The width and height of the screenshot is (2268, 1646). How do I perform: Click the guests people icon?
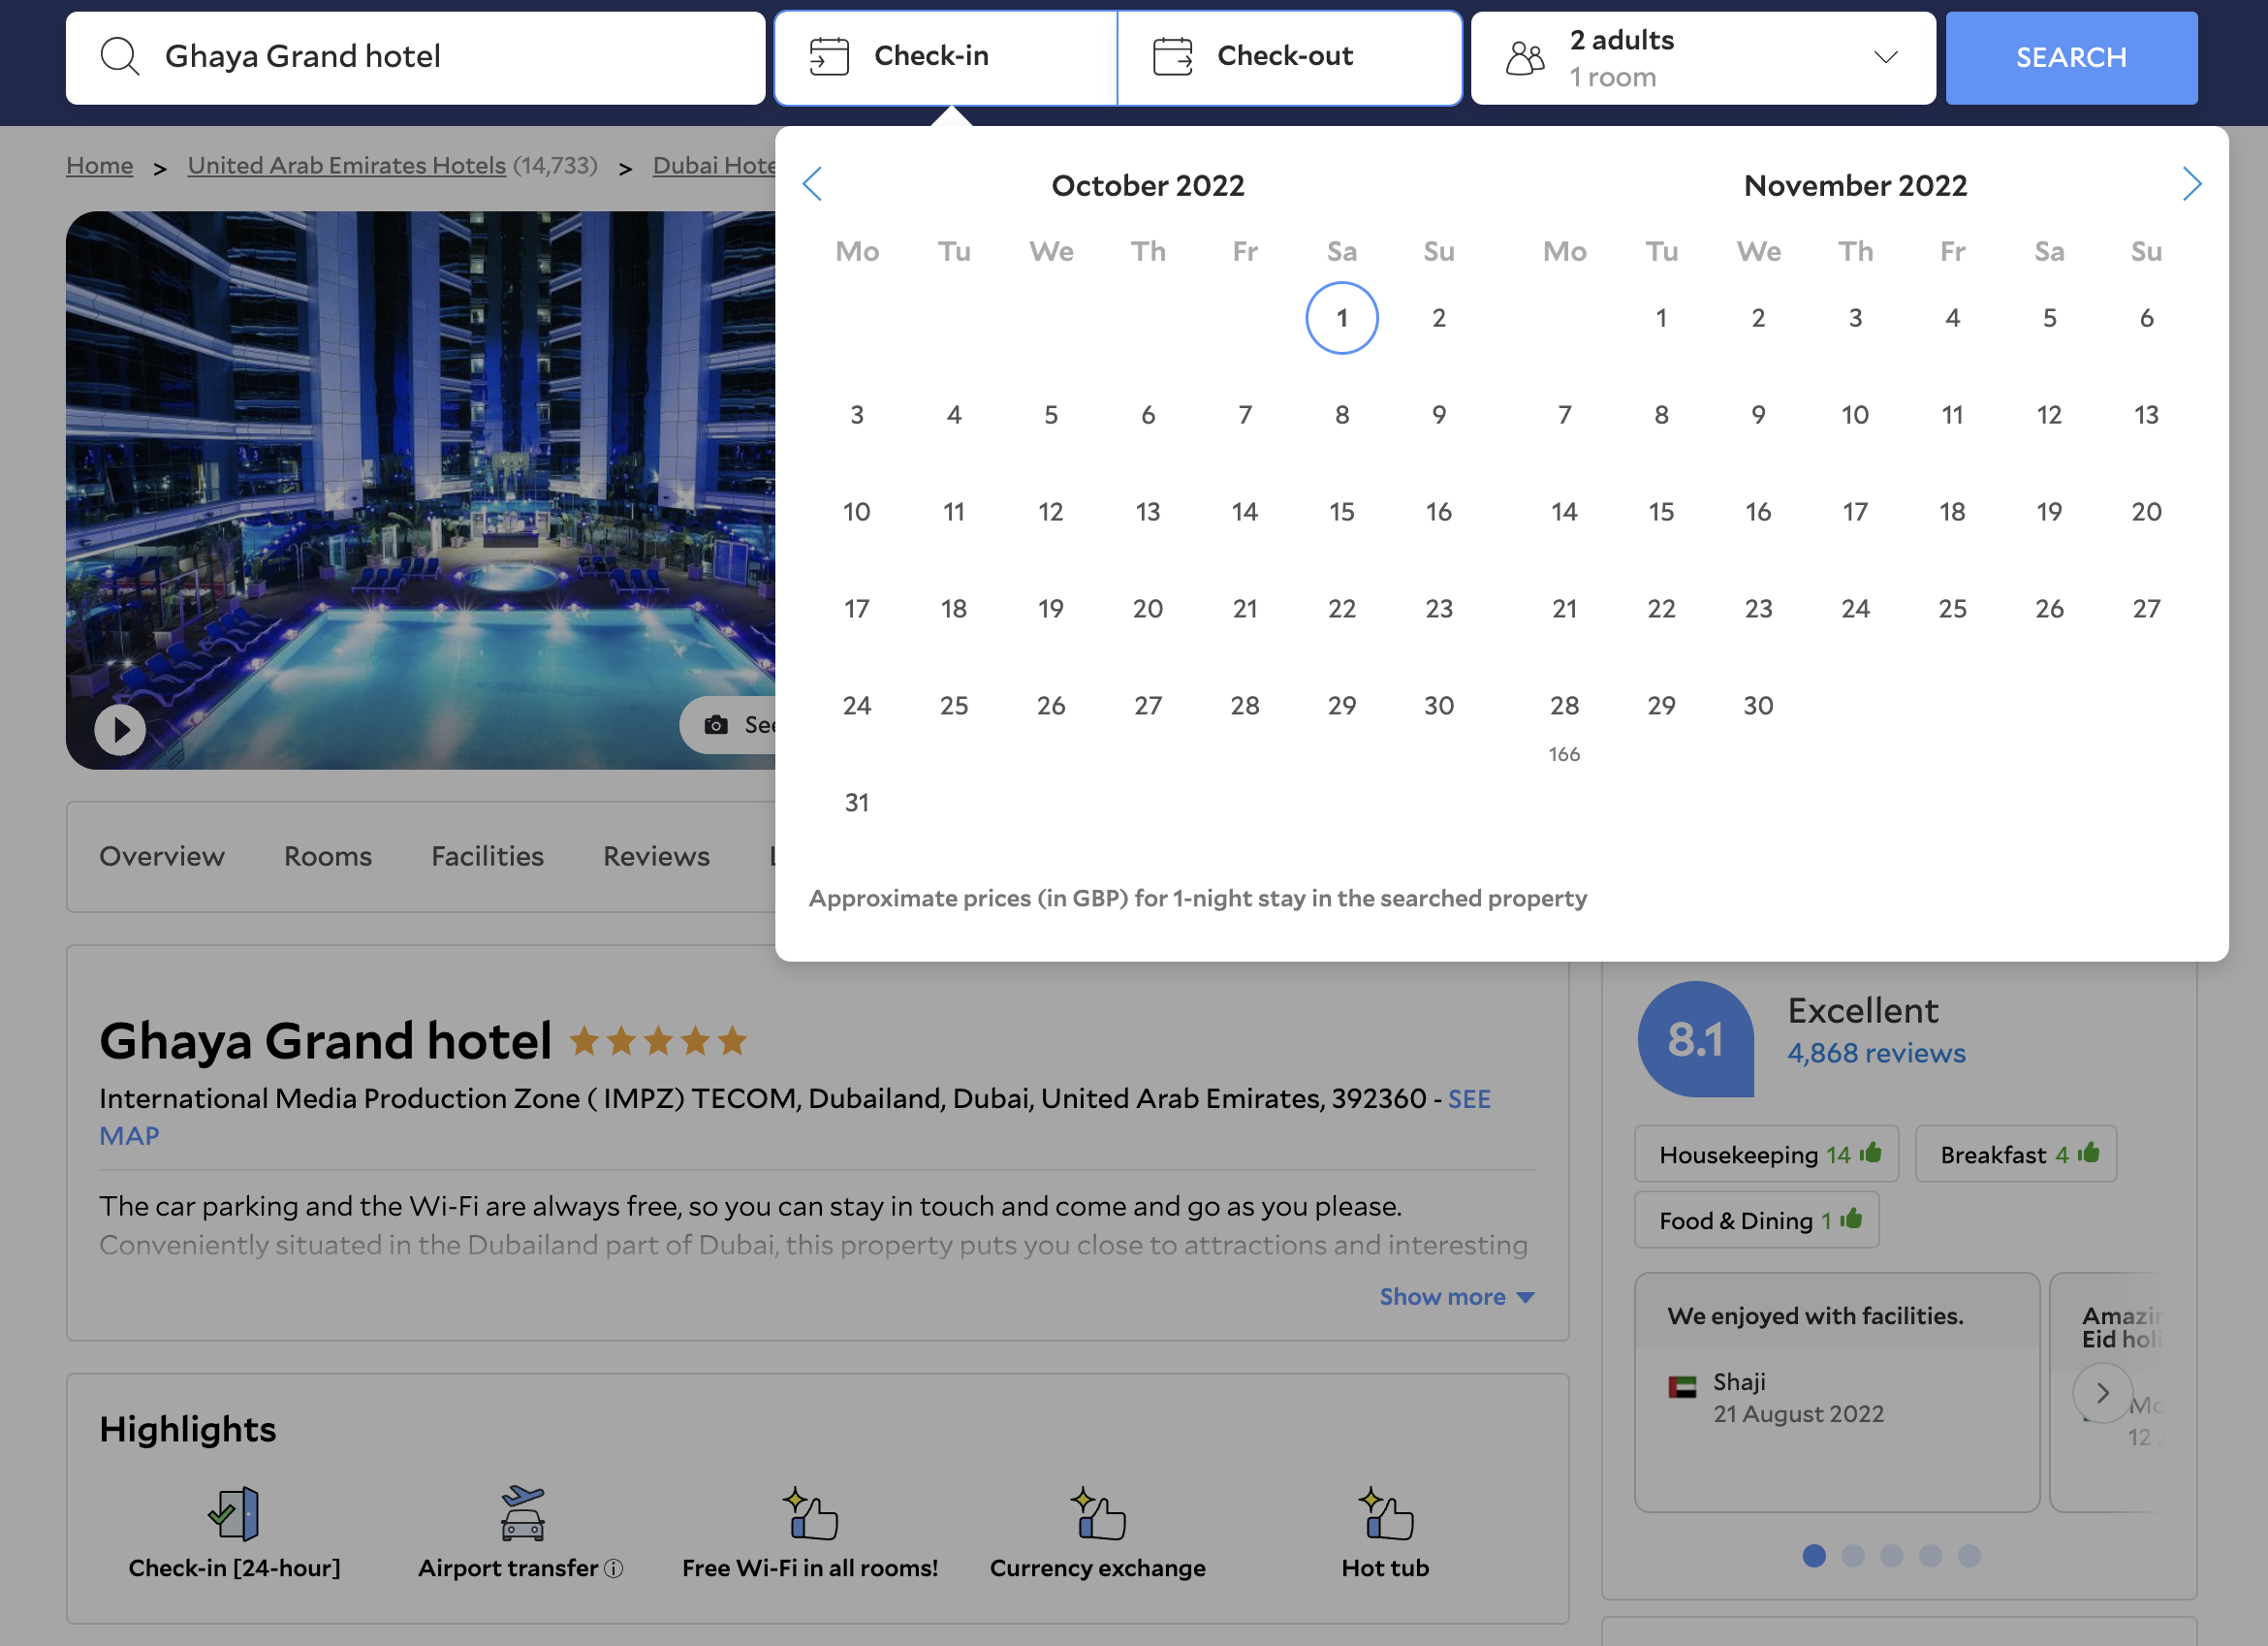[x=1525, y=58]
